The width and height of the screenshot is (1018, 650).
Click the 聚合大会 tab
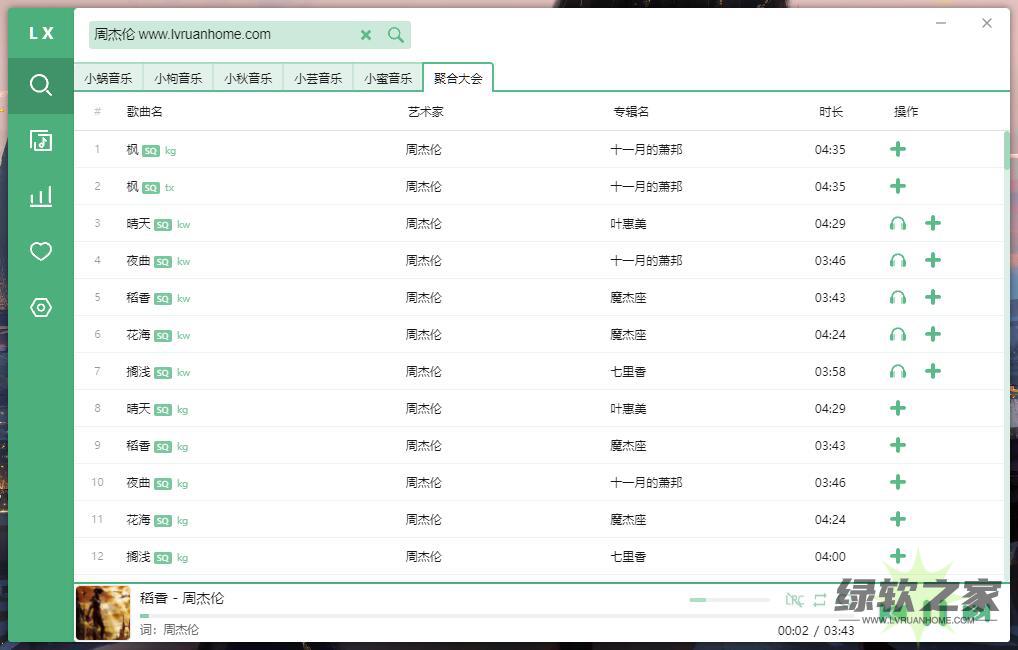click(x=458, y=78)
